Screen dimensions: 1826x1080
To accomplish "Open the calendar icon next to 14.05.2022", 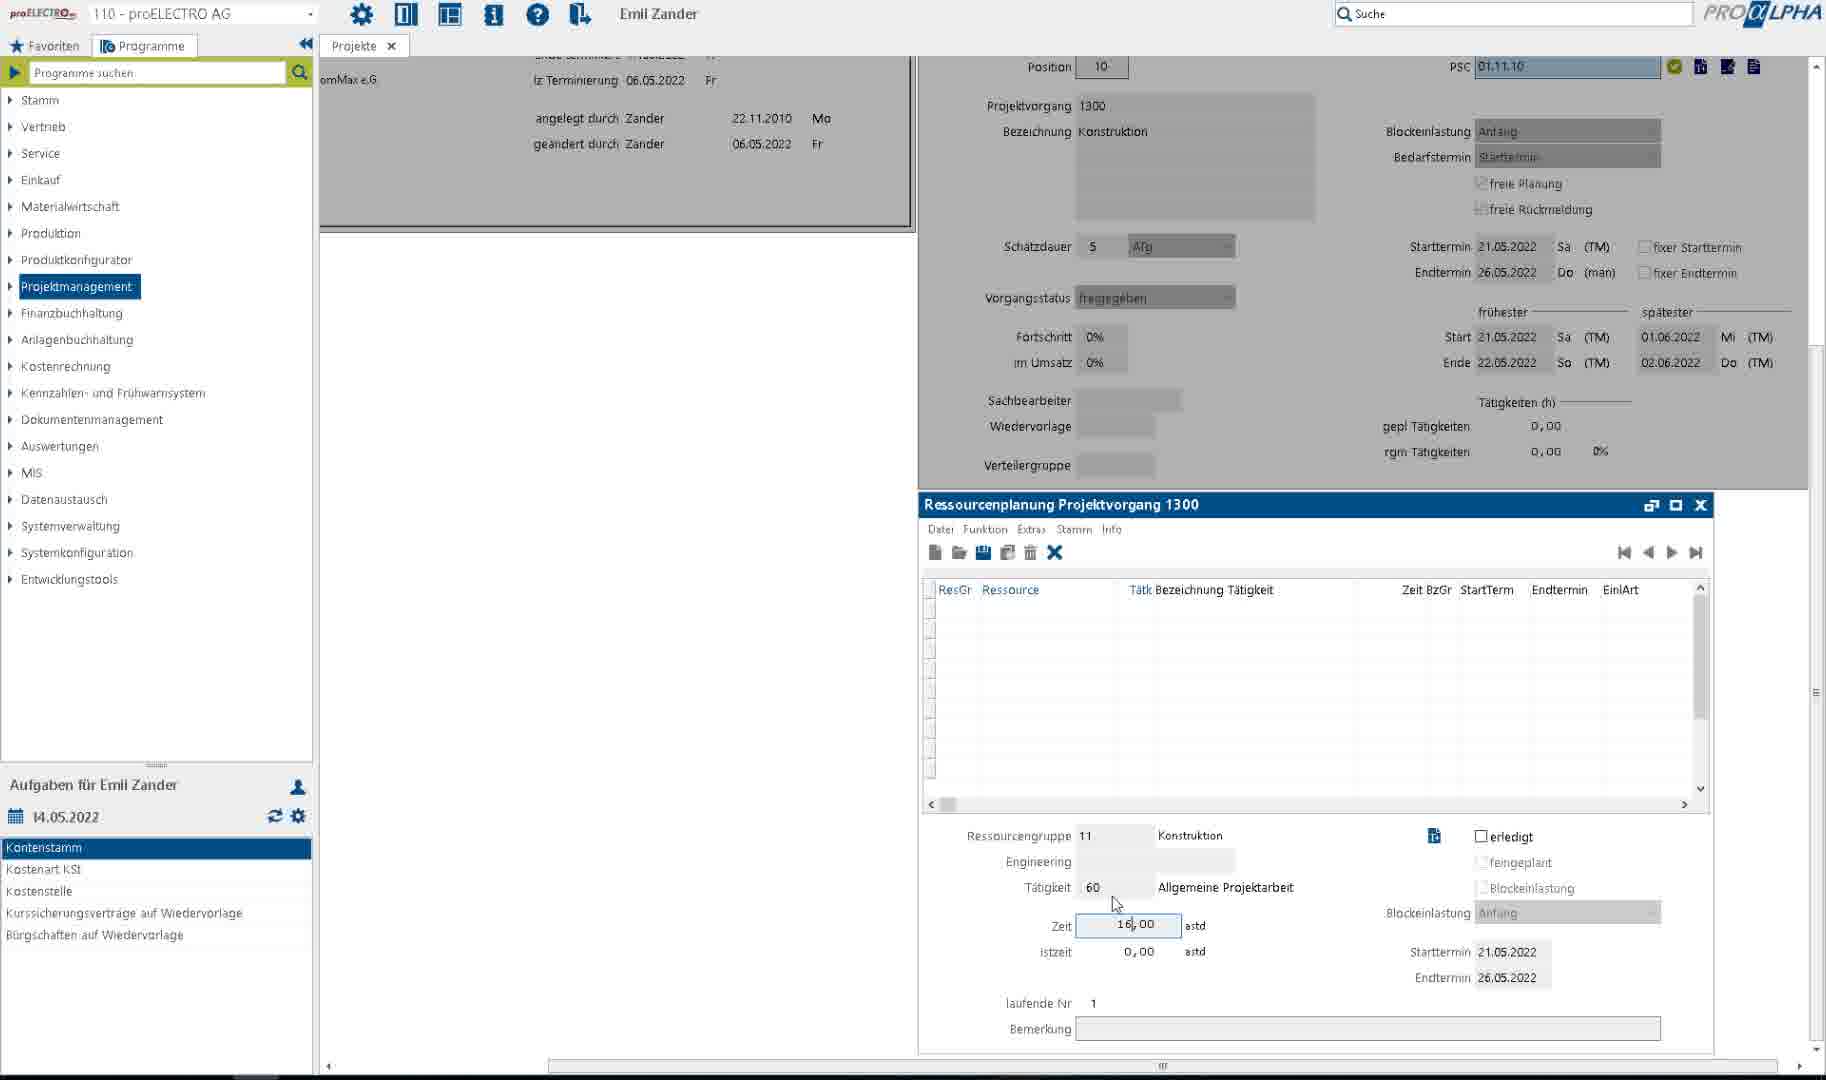I will [x=15, y=816].
